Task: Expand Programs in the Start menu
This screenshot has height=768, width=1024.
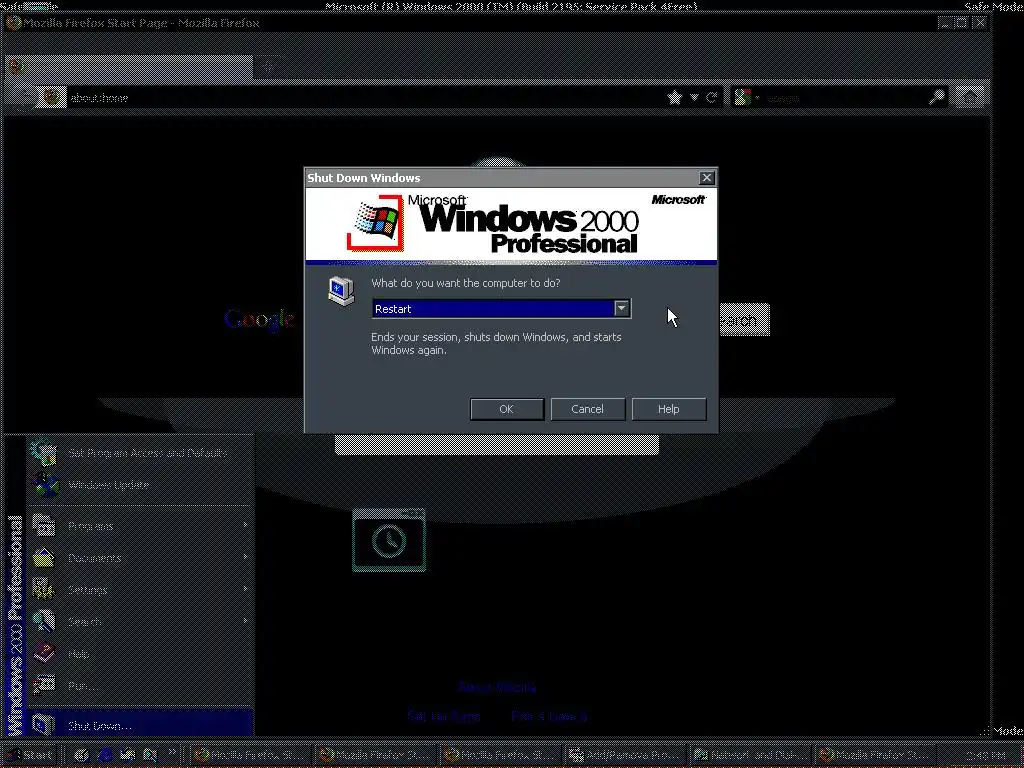Action: (x=140, y=526)
